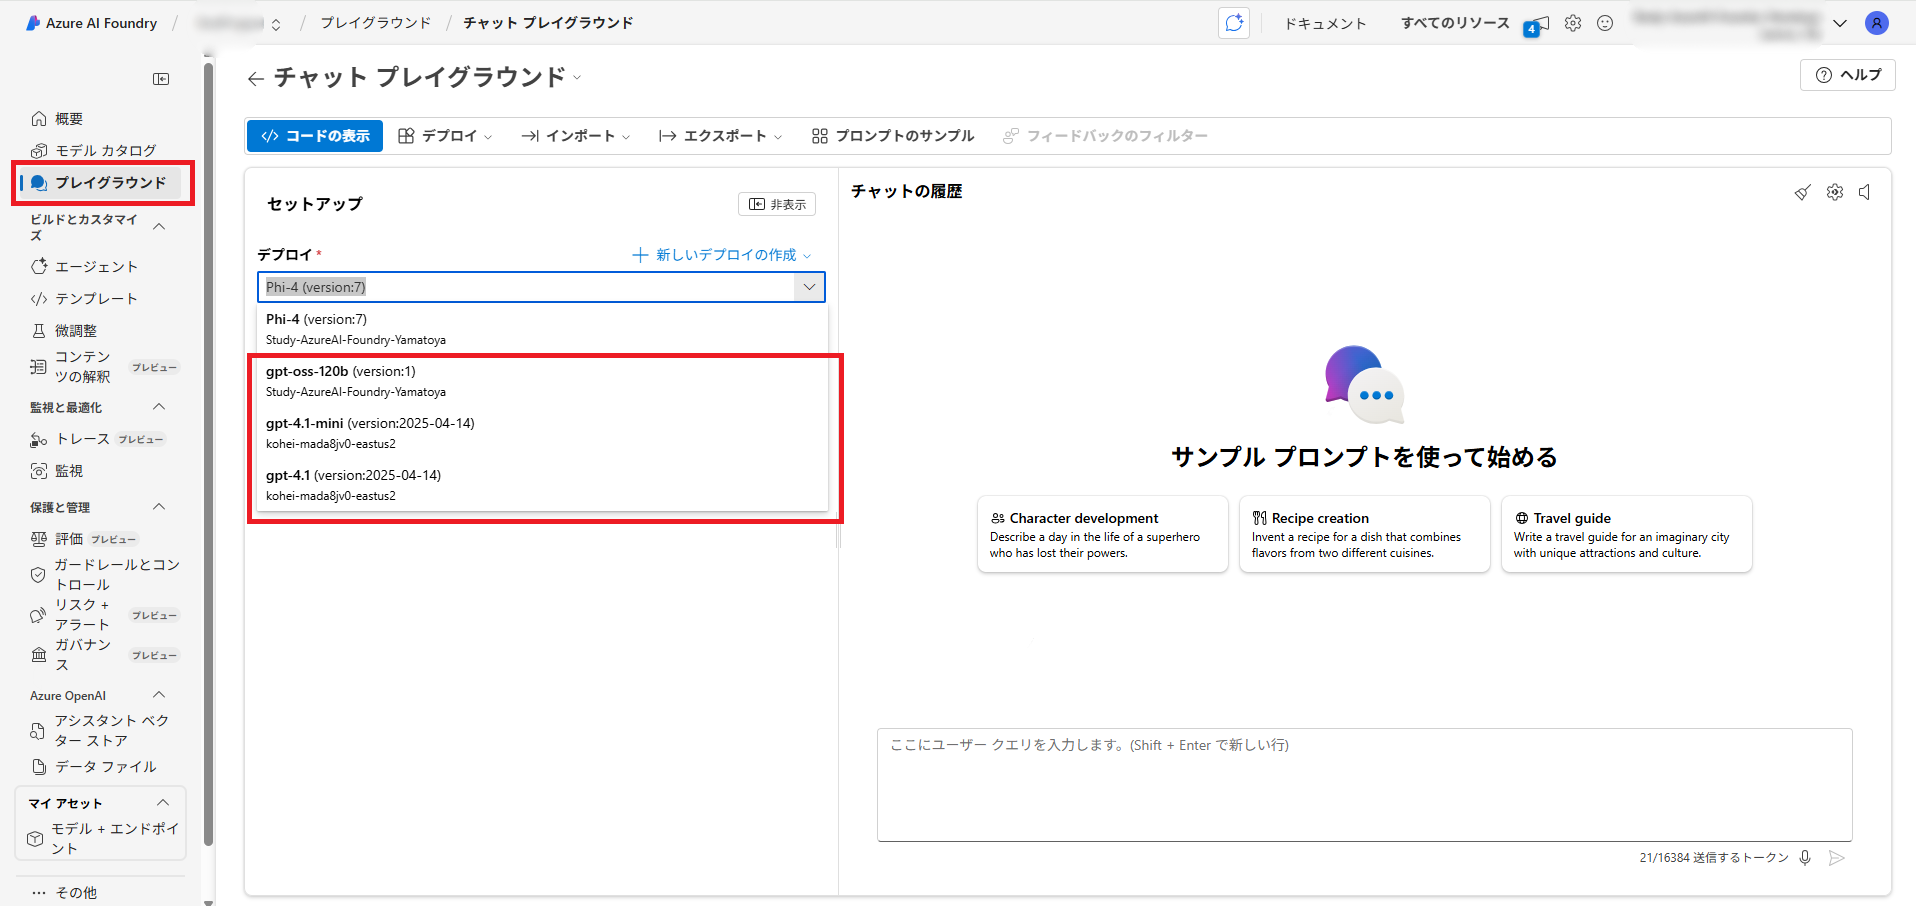Open the デプロイ toolbar dropdown
1916x906 pixels.
point(445,136)
